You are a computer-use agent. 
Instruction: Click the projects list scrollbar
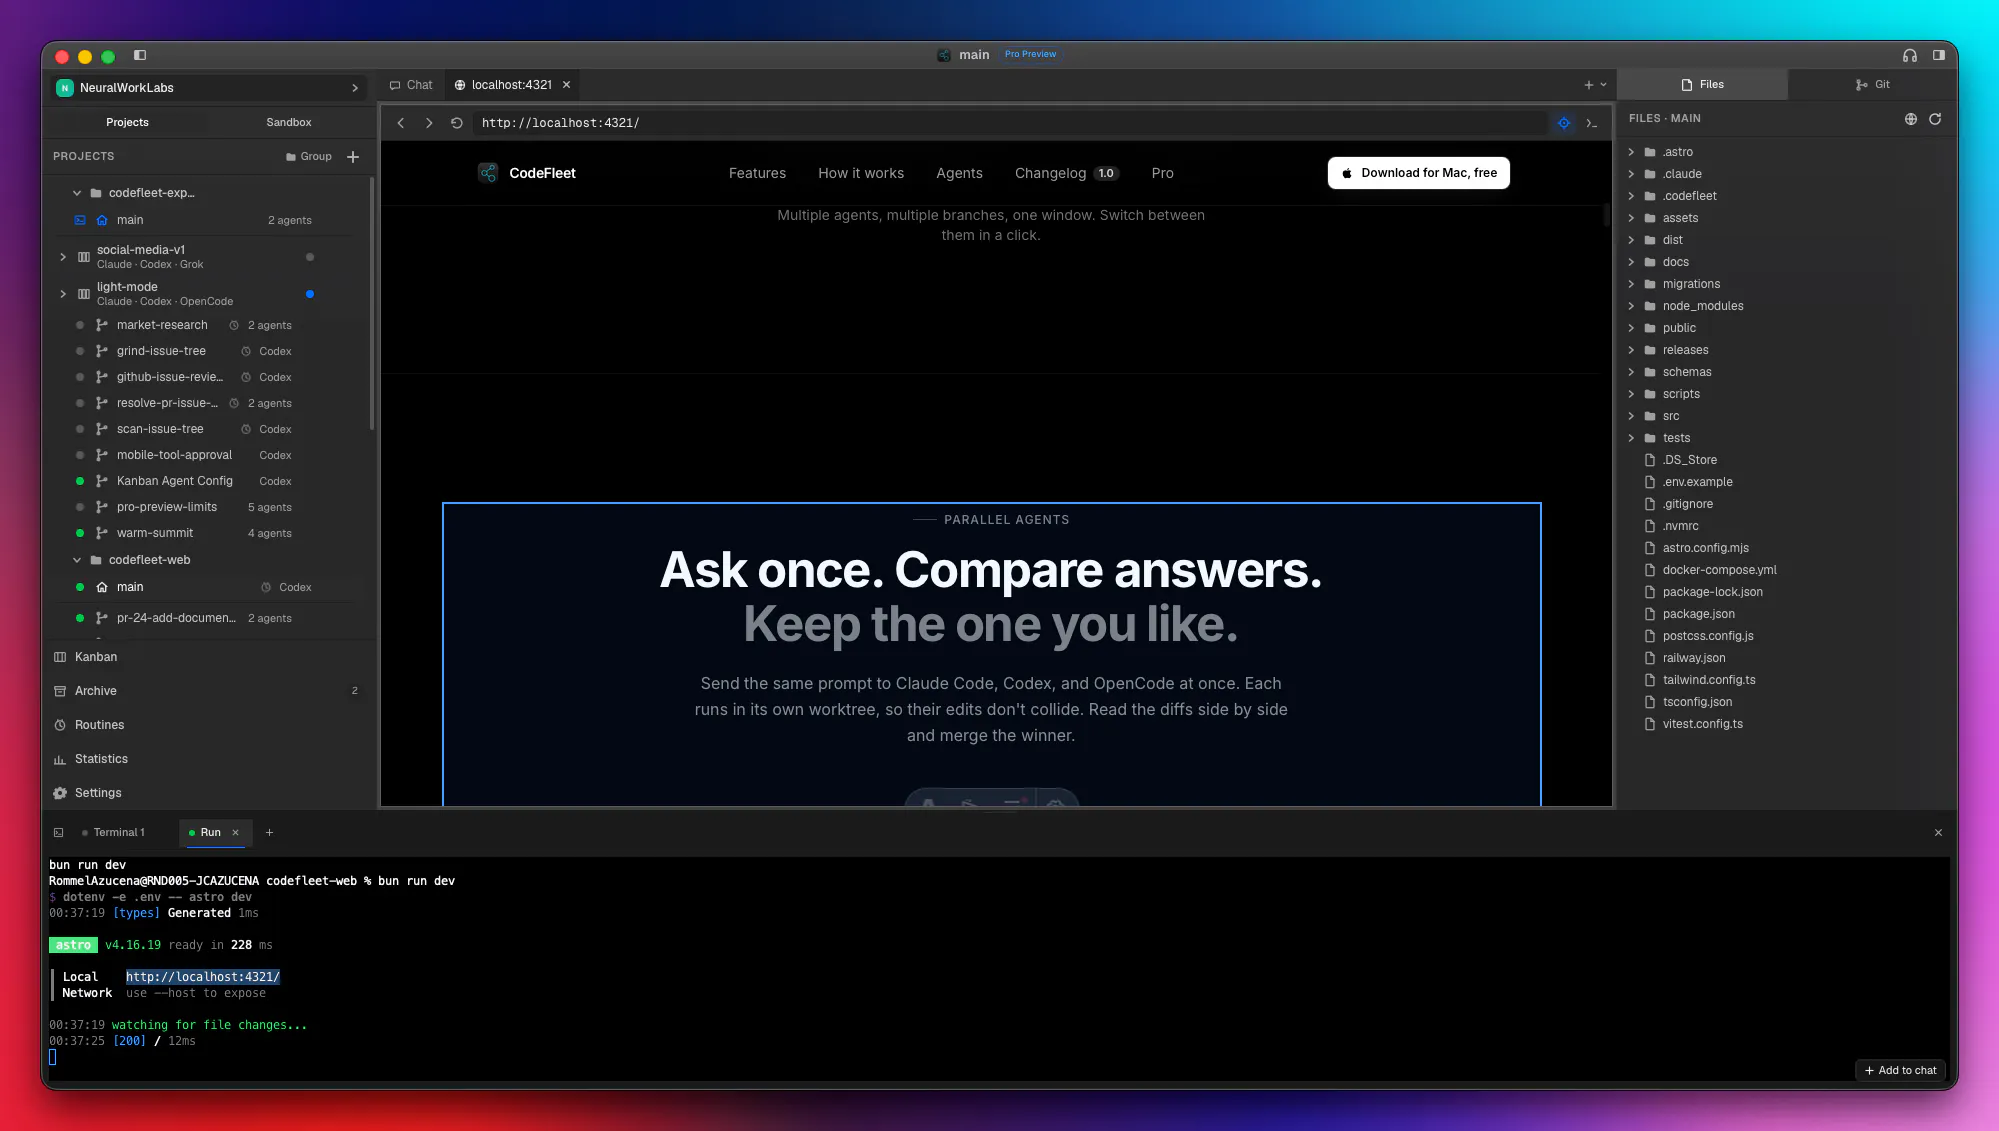[x=372, y=305]
